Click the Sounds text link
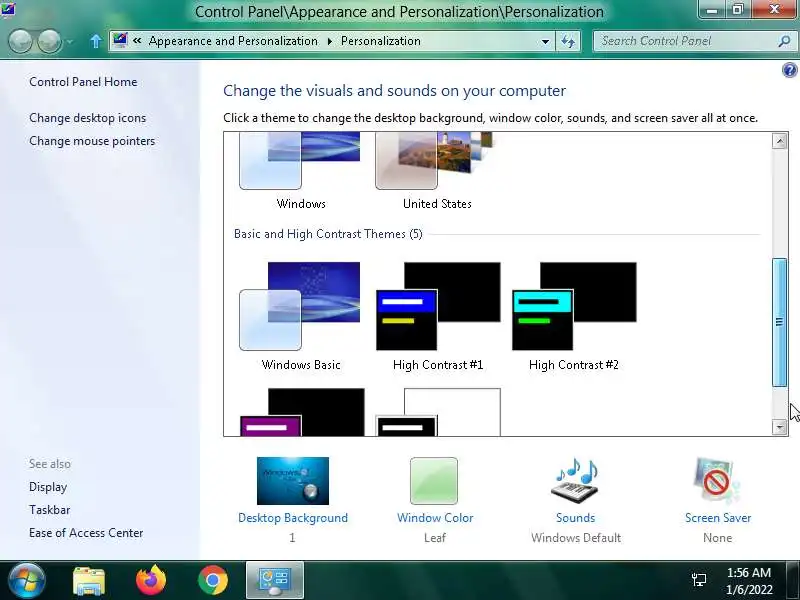Image resolution: width=800 pixels, height=600 pixels. (576, 518)
